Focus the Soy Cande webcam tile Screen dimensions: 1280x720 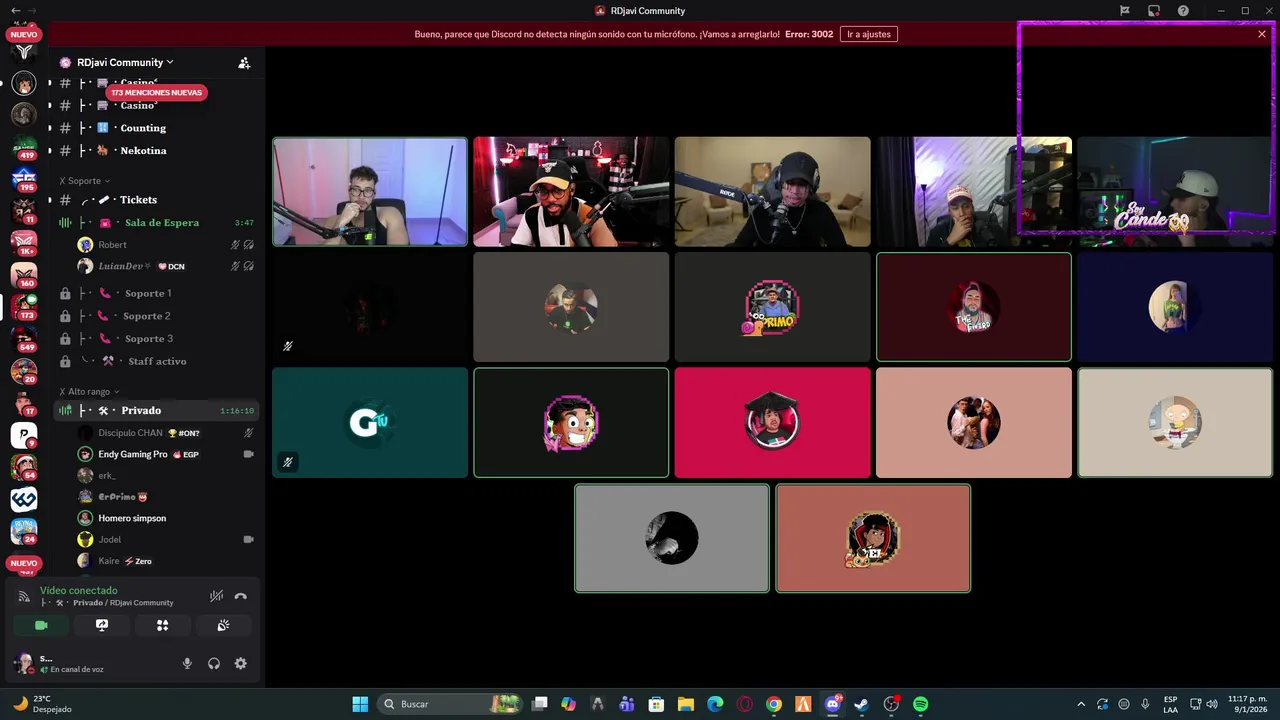coord(1174,192)
